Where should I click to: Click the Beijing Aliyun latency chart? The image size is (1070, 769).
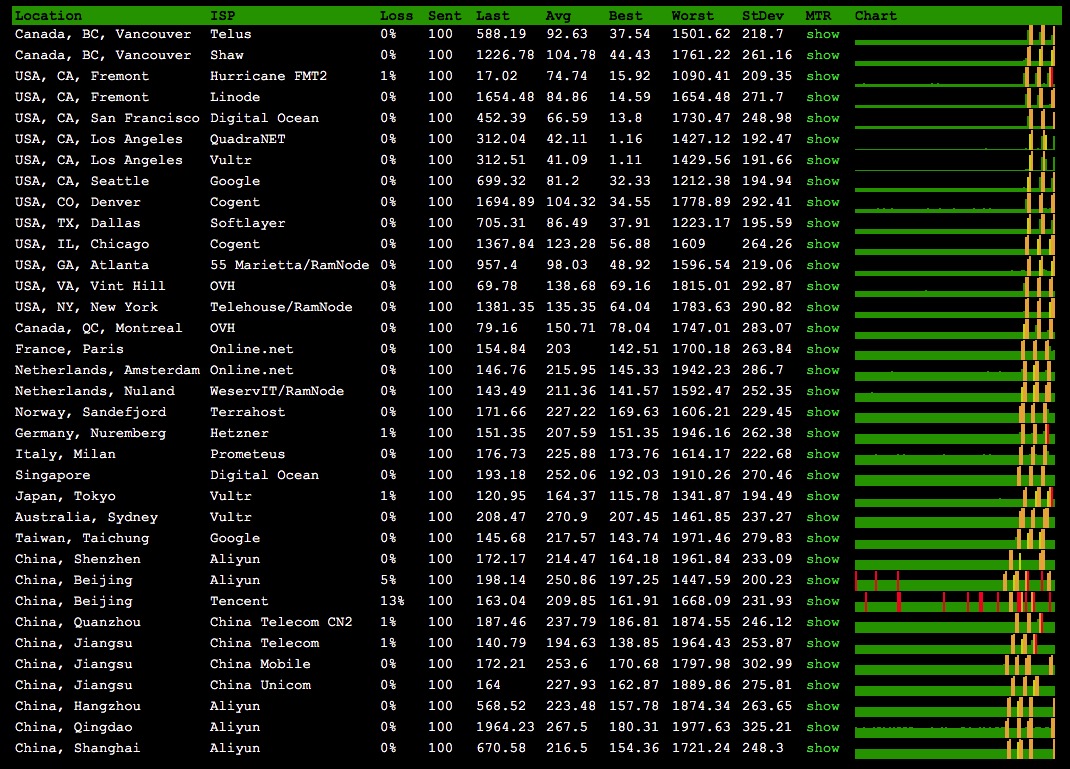coord(955,580)
